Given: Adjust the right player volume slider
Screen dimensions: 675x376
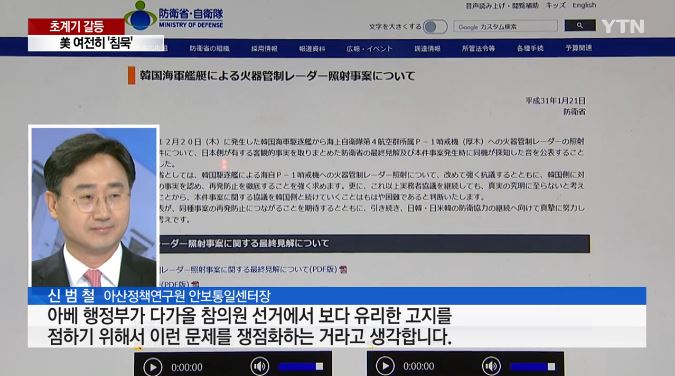Looking at the screenshot, I should point(532,367).
